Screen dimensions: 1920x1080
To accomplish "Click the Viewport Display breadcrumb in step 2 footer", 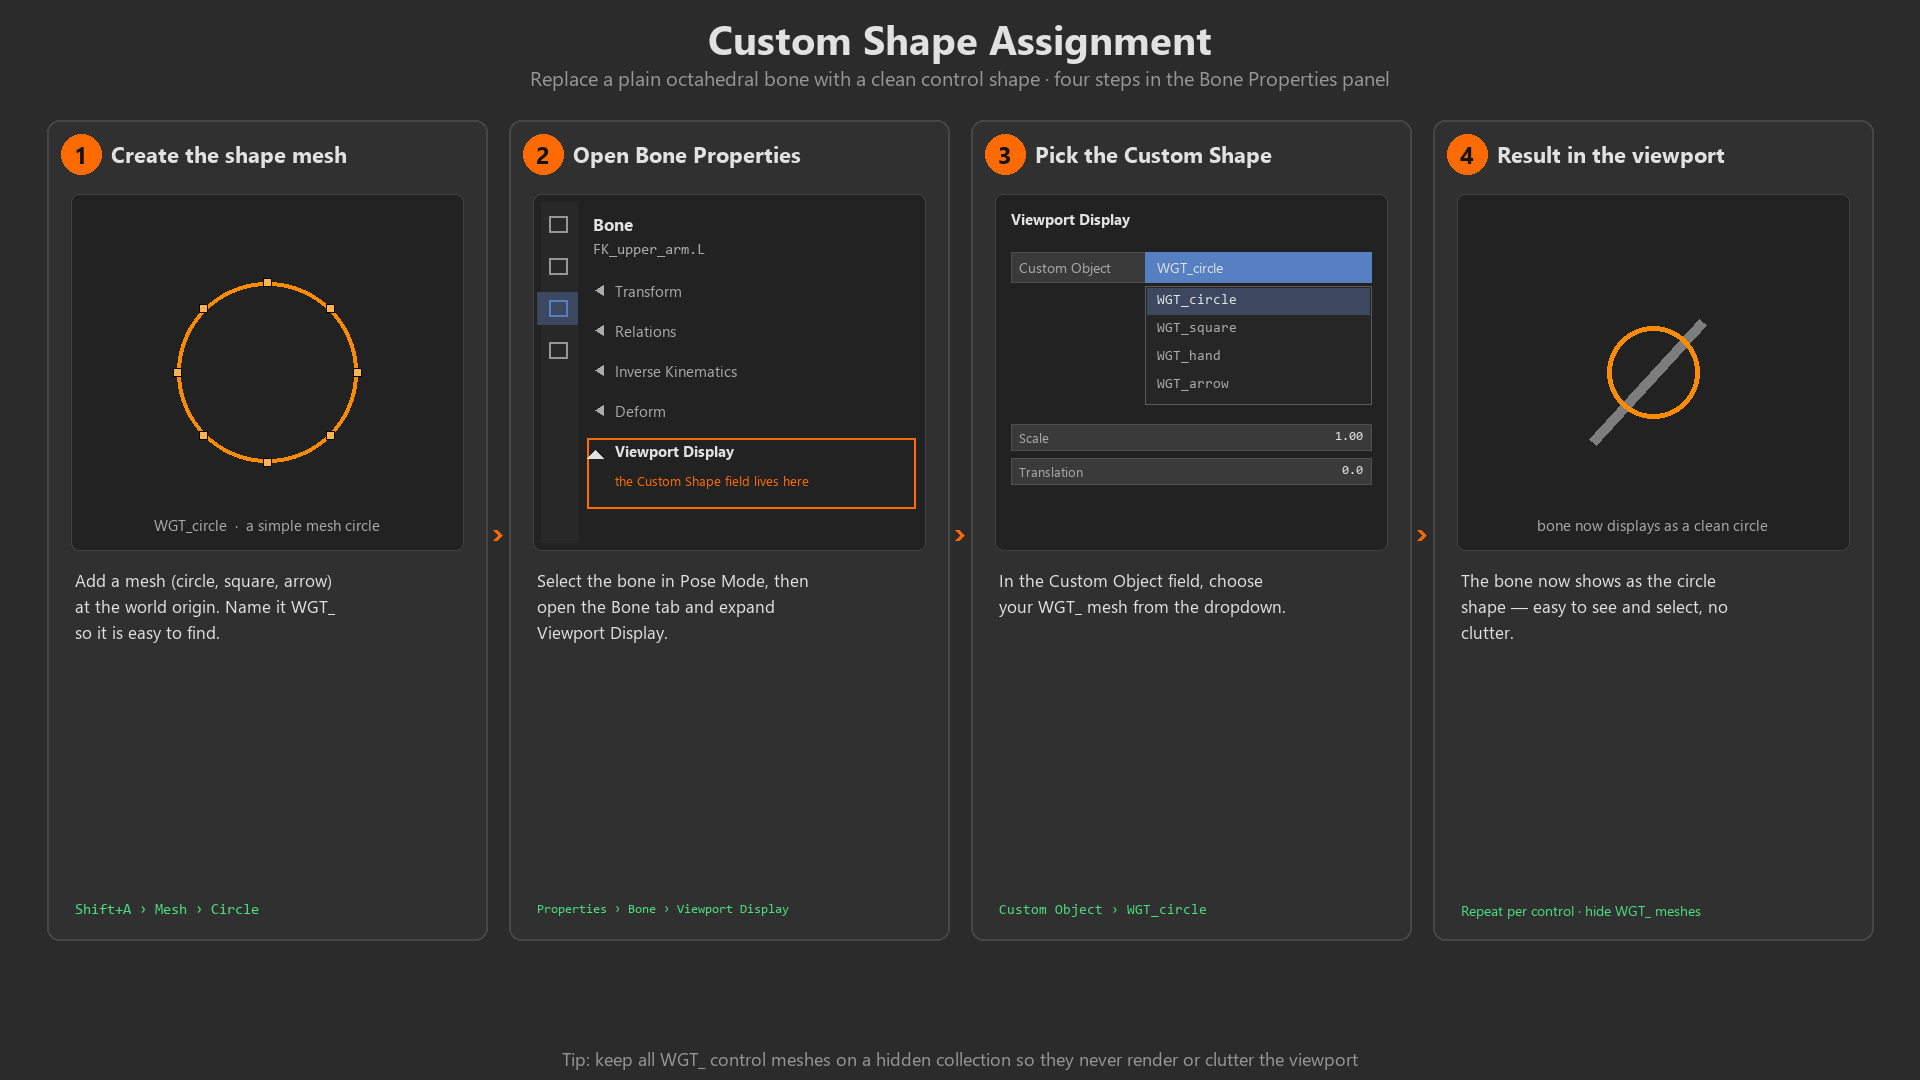I will coord(732,909).
